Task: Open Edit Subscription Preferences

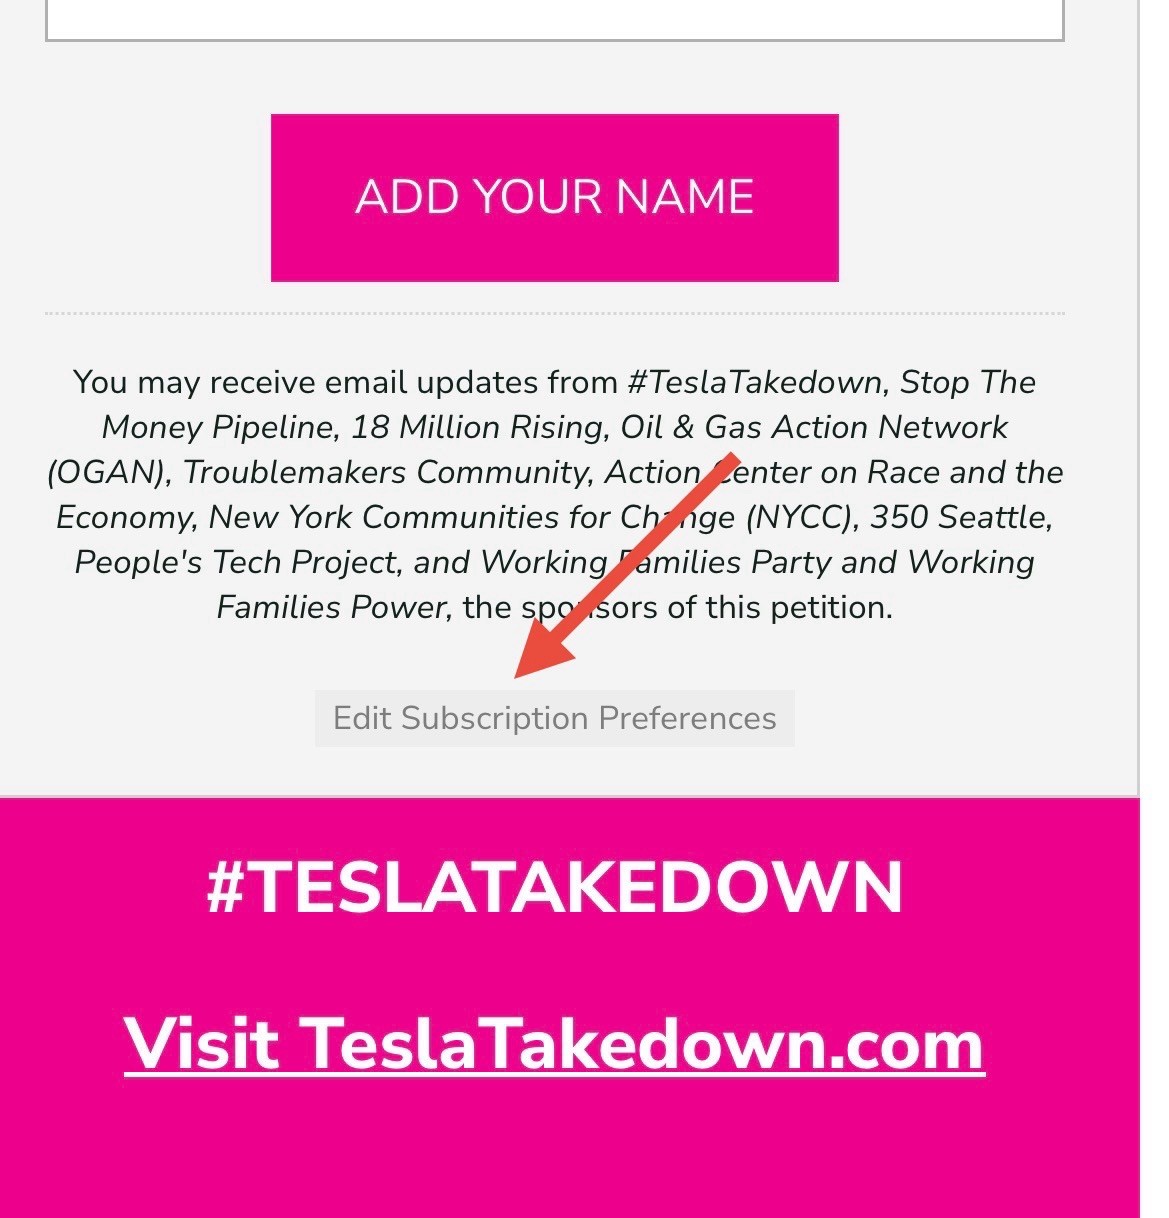Action: point(554,718)
